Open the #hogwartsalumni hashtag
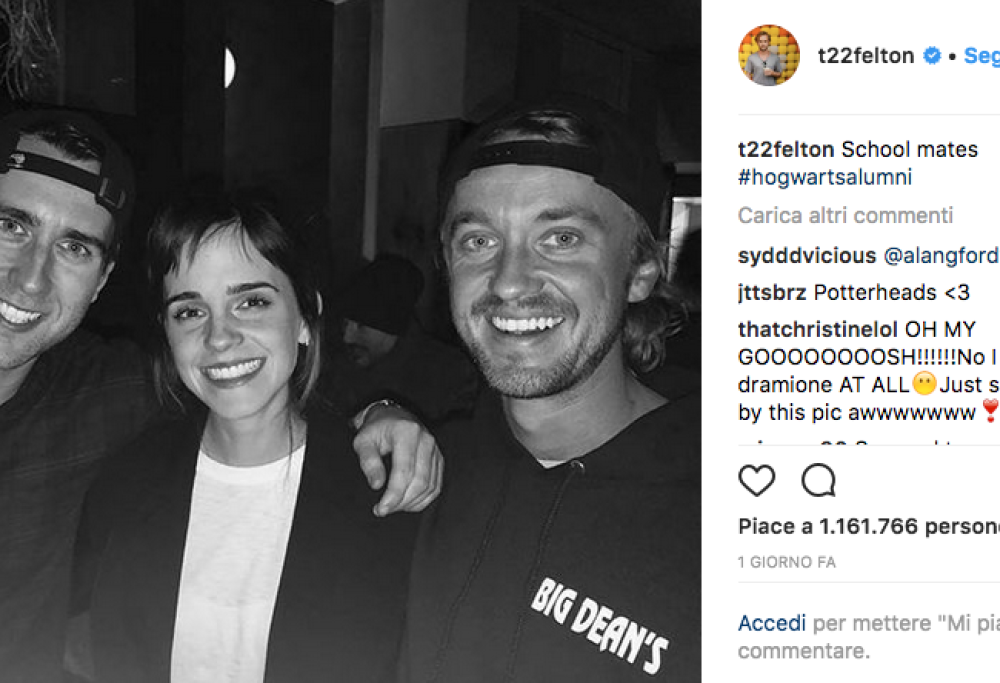The image size is (1000, 683). [825, 177]
